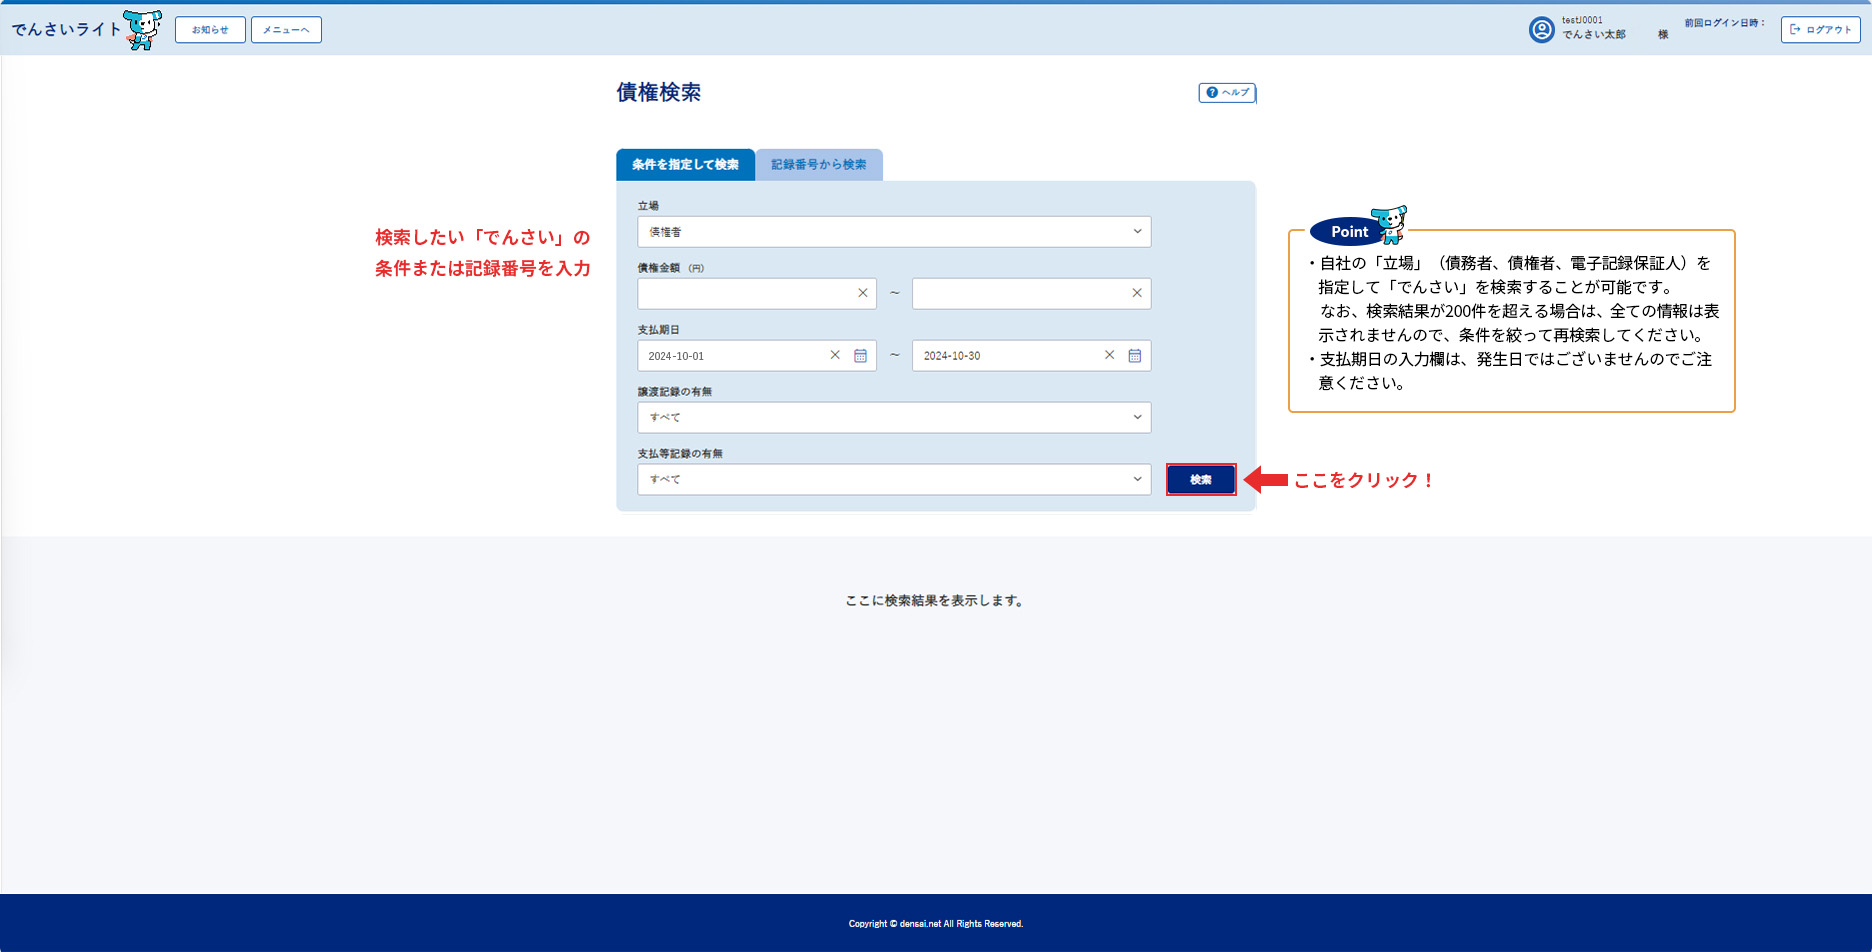
Task: Clear the end date with its X icon
Action: point(1109,355)
